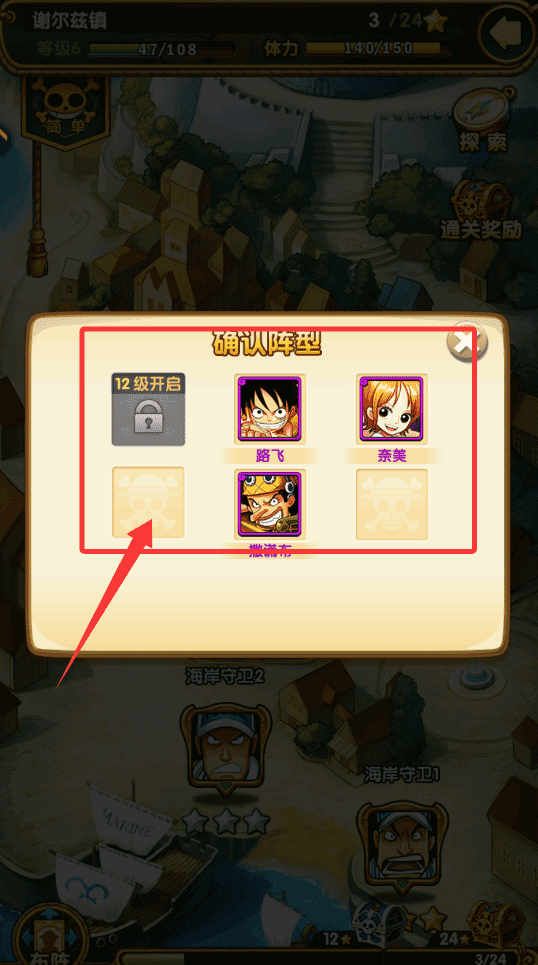Select the 海岸守卫1 stage portrait
Screen dimensions: 538x965
(x=401, y=847)
